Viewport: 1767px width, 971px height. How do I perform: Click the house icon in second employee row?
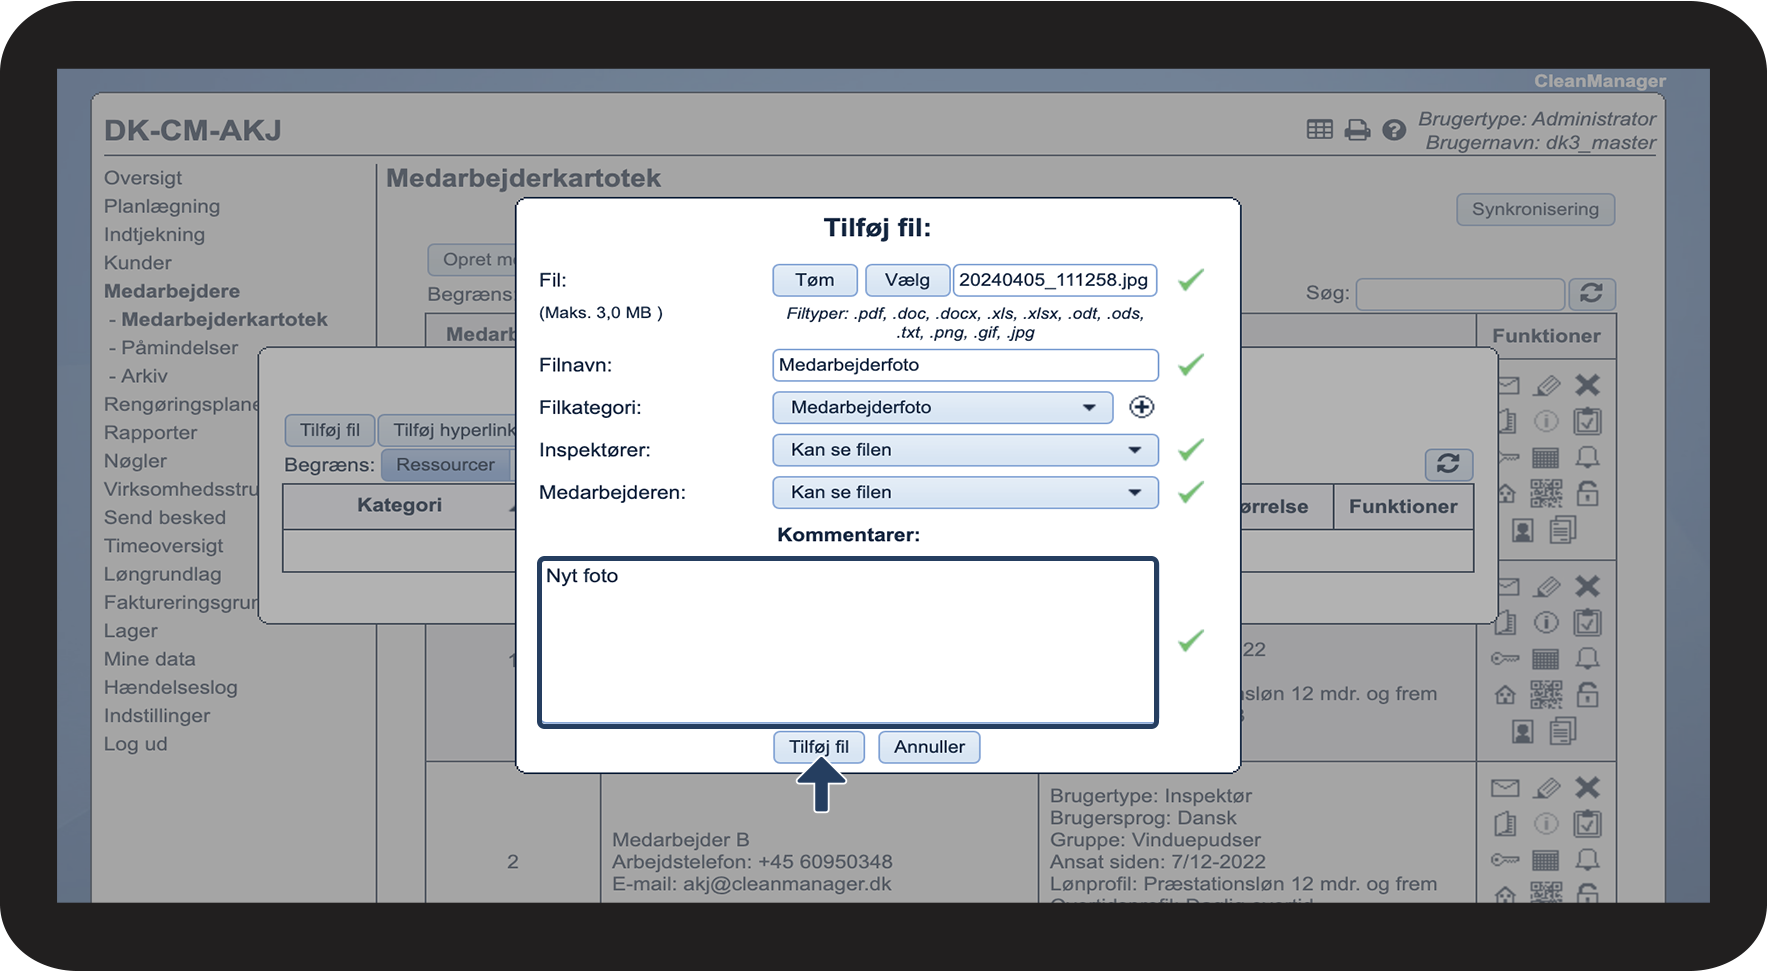pos(1505,695)
